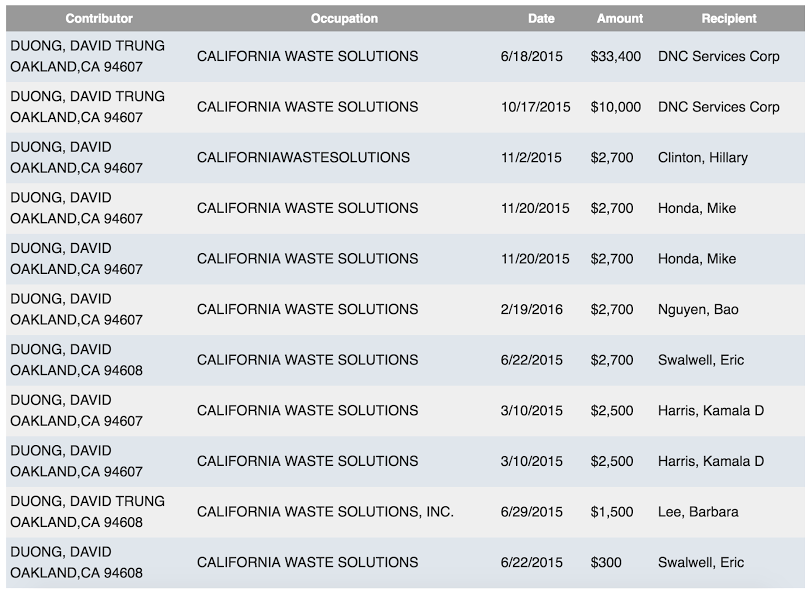The height and width of the screenshot is (589, 812).
Task: Click the 6/18/2015 date cell
Action: tap(532, 56)
